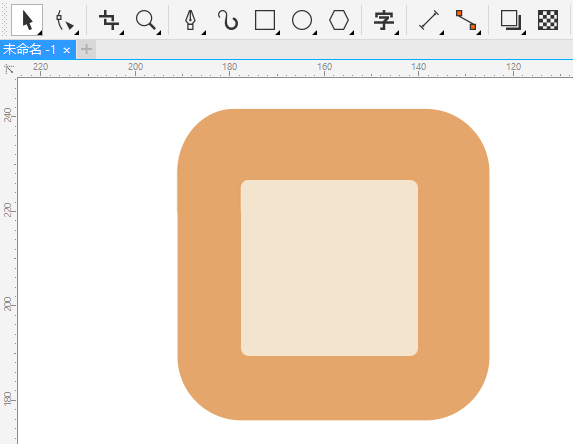This screenshot has width=573, height=444.
Task: Pick the Artistic Media curve tool
Action: (228, 20)
